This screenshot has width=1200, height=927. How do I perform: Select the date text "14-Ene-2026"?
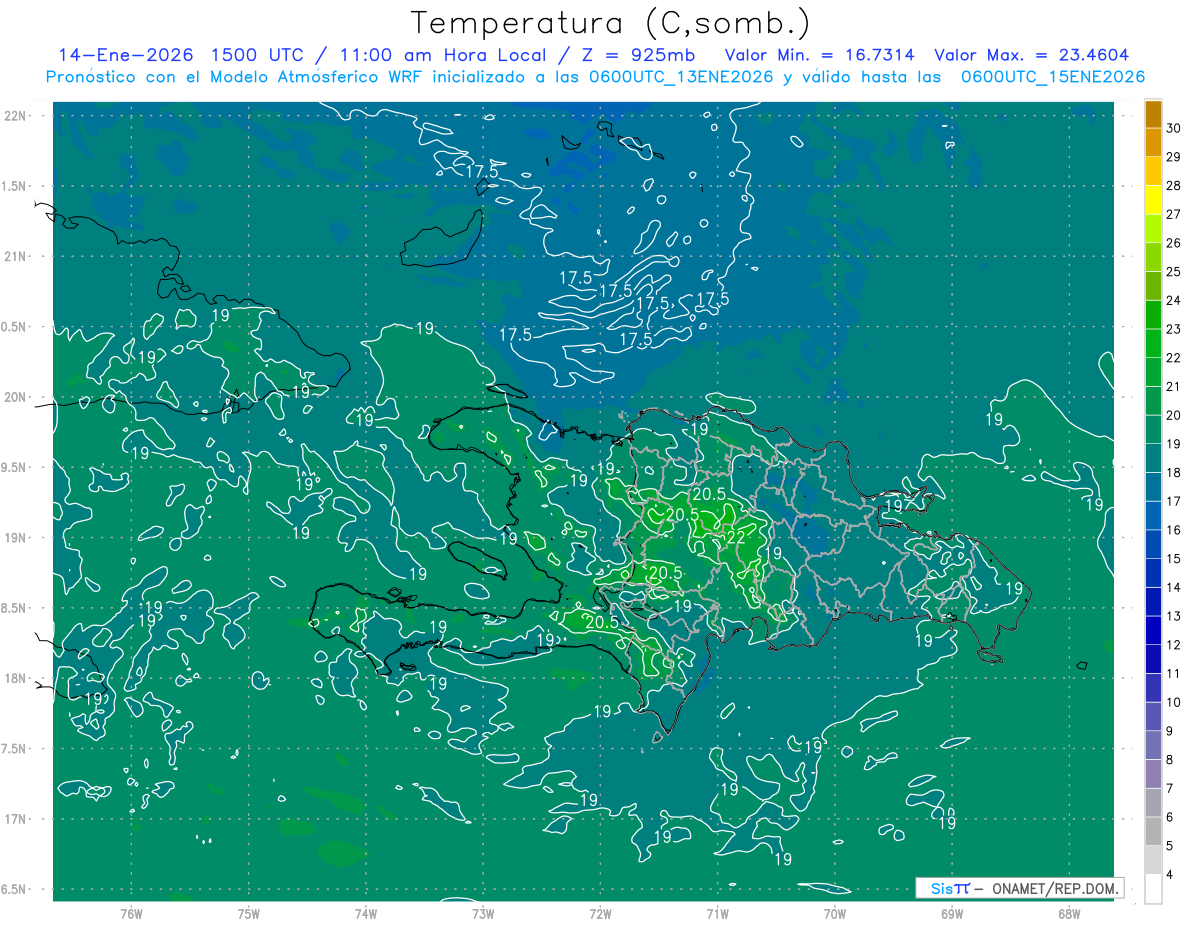125,55
